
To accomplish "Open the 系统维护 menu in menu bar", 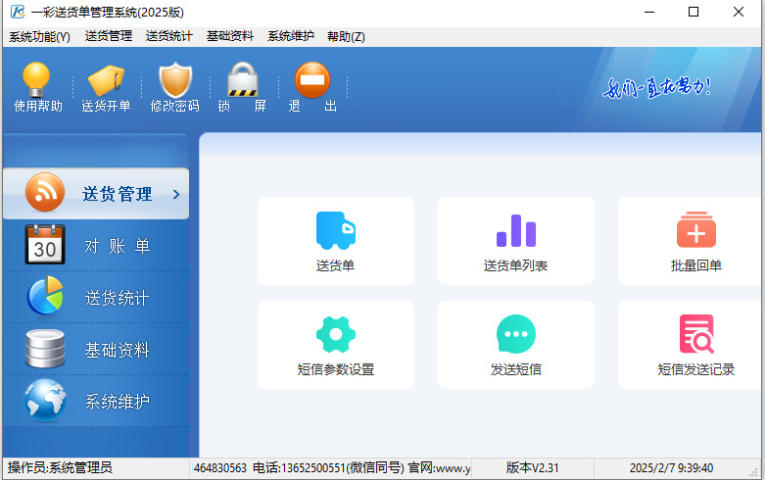I will pyautogui.click(x=290, y=36).
